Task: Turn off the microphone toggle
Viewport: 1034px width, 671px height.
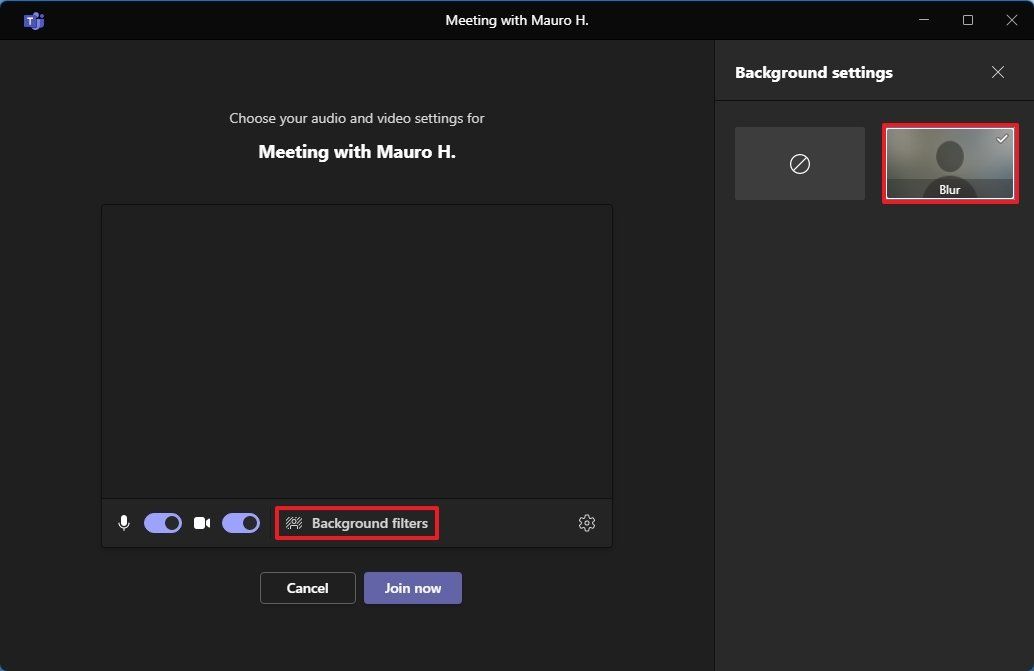Action: tap(162, 522)
